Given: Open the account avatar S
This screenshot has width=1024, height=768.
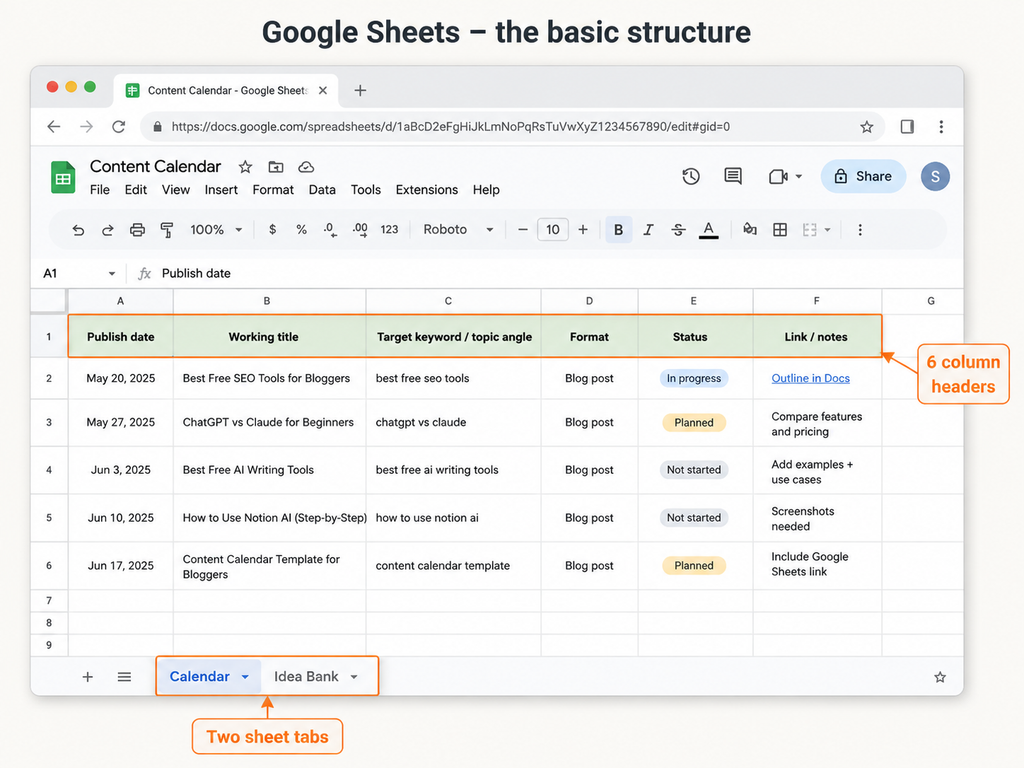Looking at the screenshot, I should point(935,176).
